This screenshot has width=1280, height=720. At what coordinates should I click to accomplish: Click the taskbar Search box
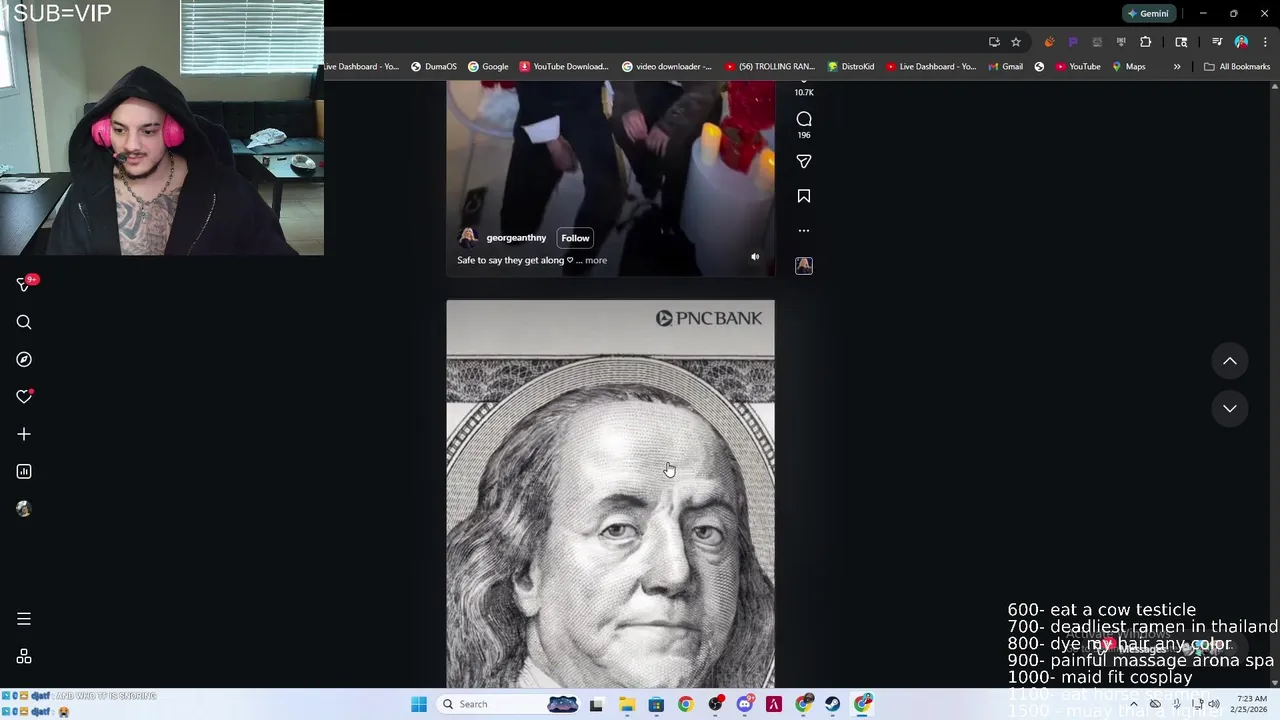(x=510, y=704)
